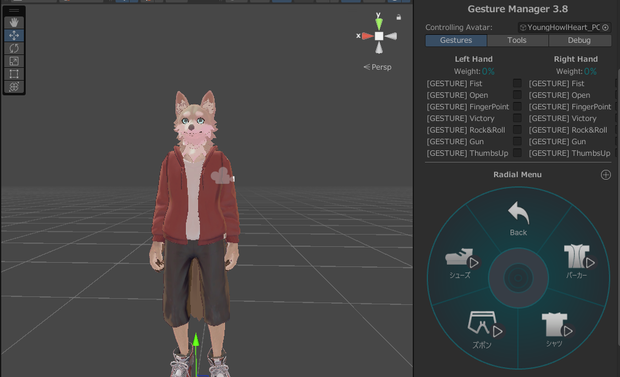This screenshot has width=620, height=377.
Task: Open the avatar object picker circle
Action: [x=605, y=27]
